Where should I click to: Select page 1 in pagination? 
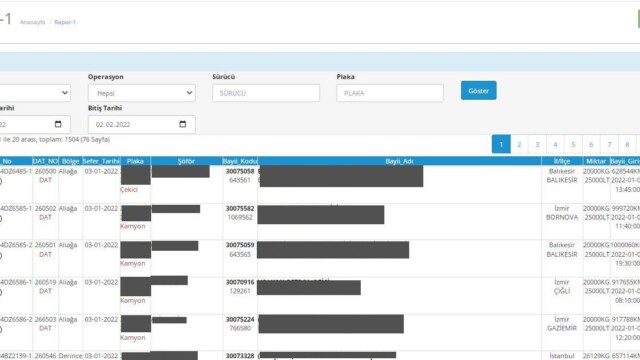(x=501, y=144)
